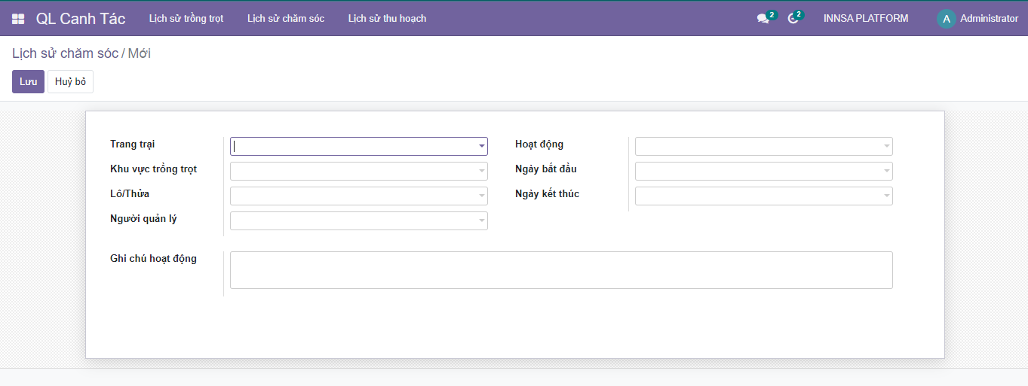Expand the Khu vực trồng trọt dropdown

(x=359, y=171)
